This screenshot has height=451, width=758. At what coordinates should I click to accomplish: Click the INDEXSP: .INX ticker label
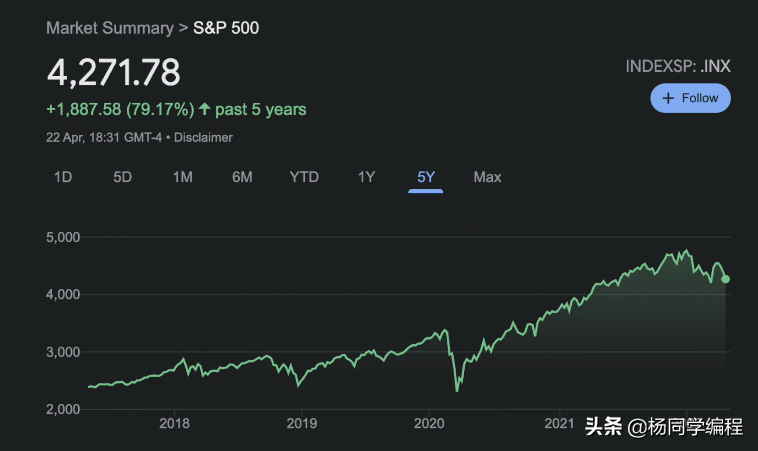[678, 67]
